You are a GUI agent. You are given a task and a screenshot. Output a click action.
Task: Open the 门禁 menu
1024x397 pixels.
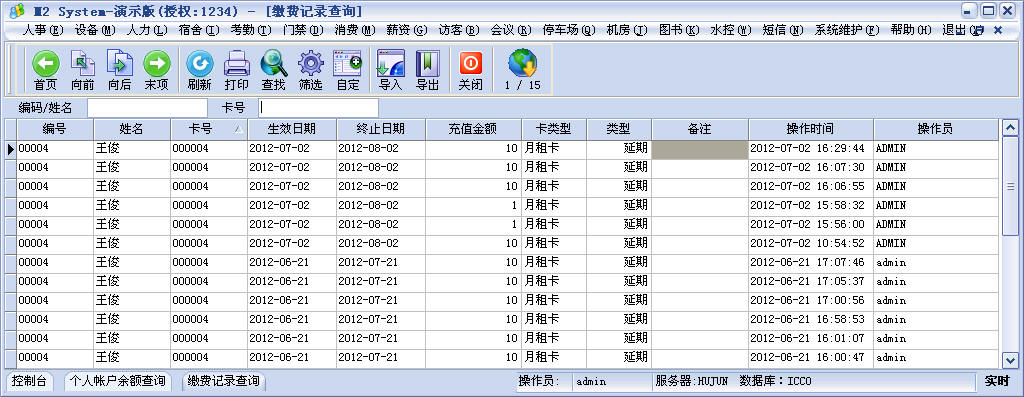303,31
